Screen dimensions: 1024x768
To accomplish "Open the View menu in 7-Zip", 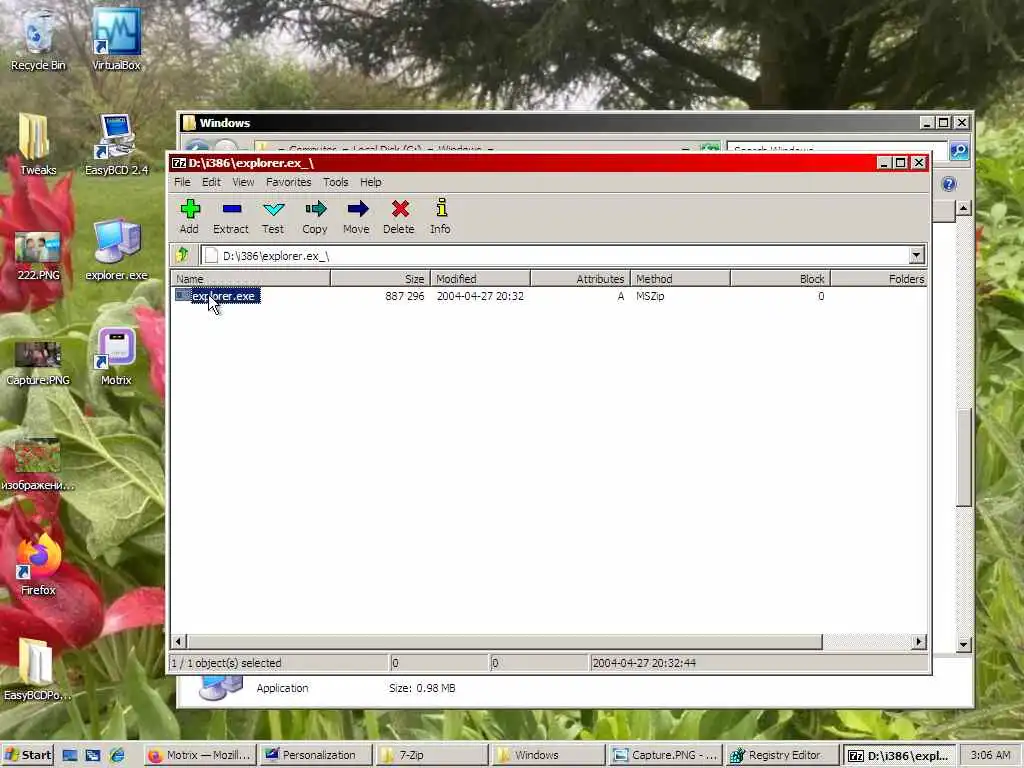I will [x=243, y=182].
